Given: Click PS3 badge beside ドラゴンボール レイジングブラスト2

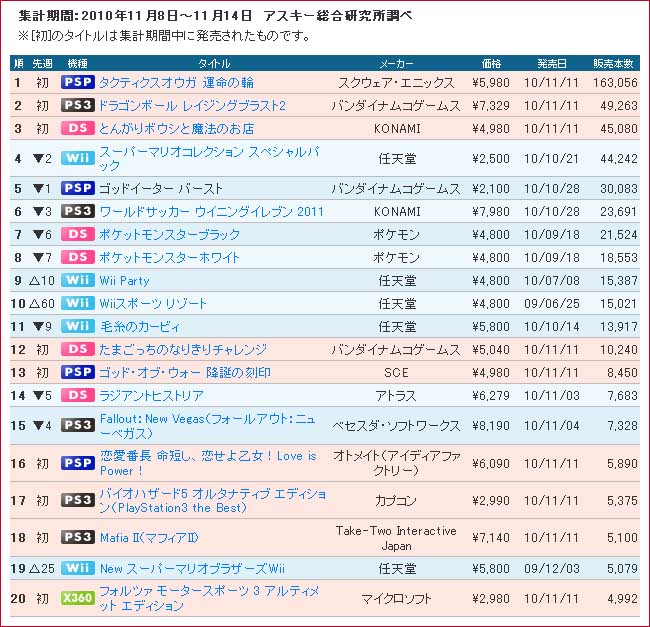Looking at the screenshot, I should [x=78, y=105].
